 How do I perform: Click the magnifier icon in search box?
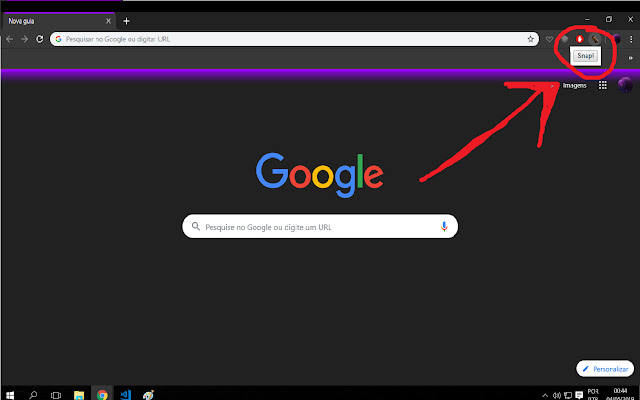pos(196,227)
